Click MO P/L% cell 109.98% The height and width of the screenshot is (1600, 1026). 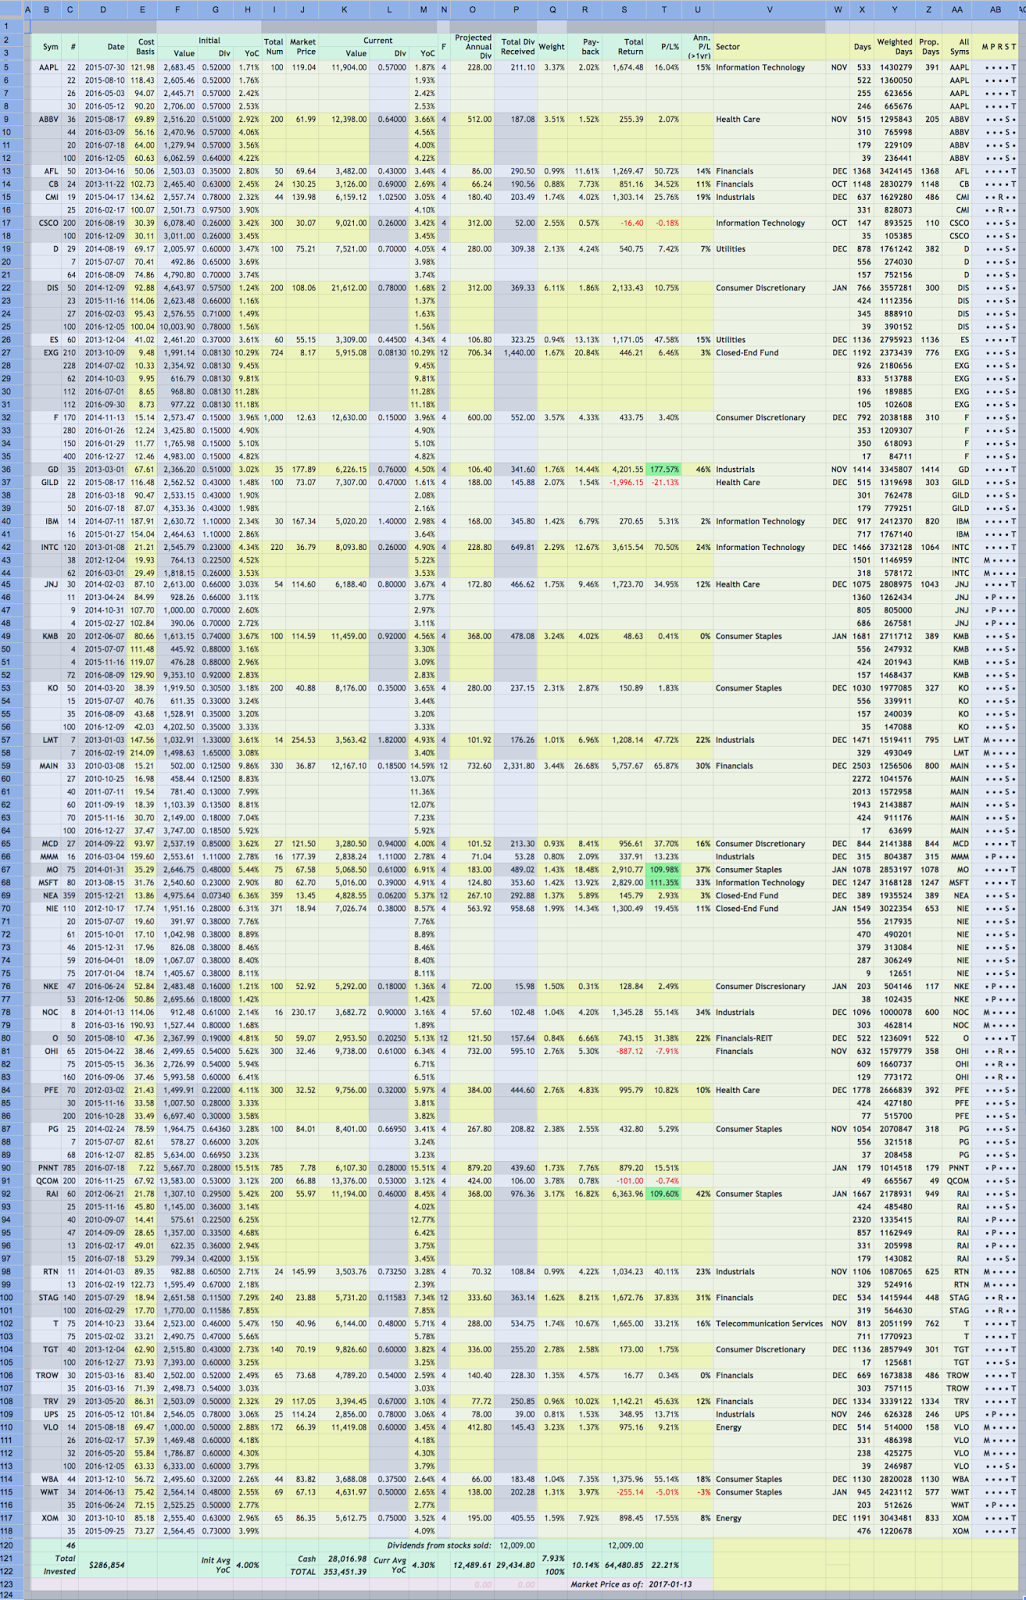coord(664,870)
